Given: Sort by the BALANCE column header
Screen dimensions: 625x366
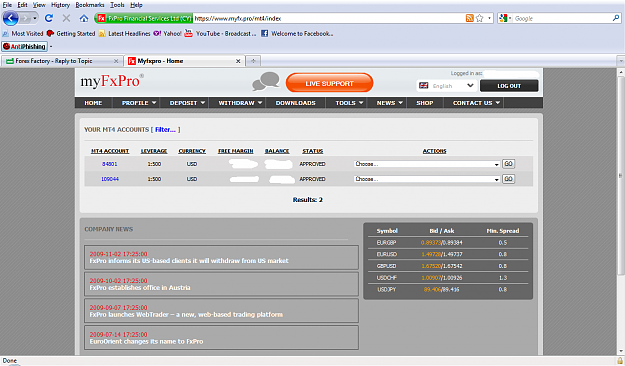Looking at the screenshot, I should tap(277, 151).
